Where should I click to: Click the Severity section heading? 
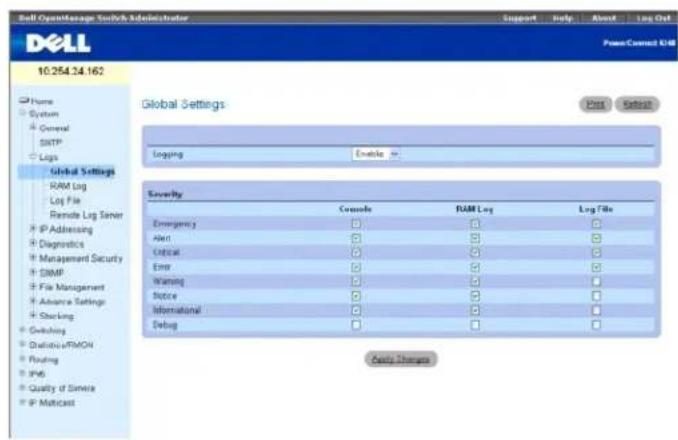(165, 194)
